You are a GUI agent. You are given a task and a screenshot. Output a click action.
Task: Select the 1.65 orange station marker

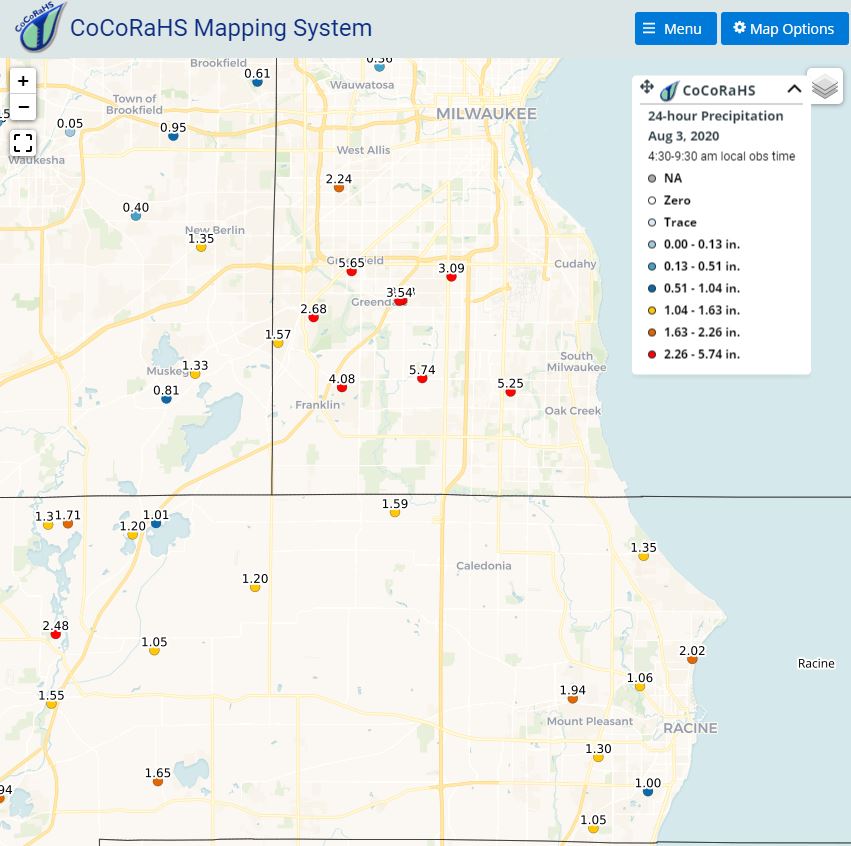(157, 782)
